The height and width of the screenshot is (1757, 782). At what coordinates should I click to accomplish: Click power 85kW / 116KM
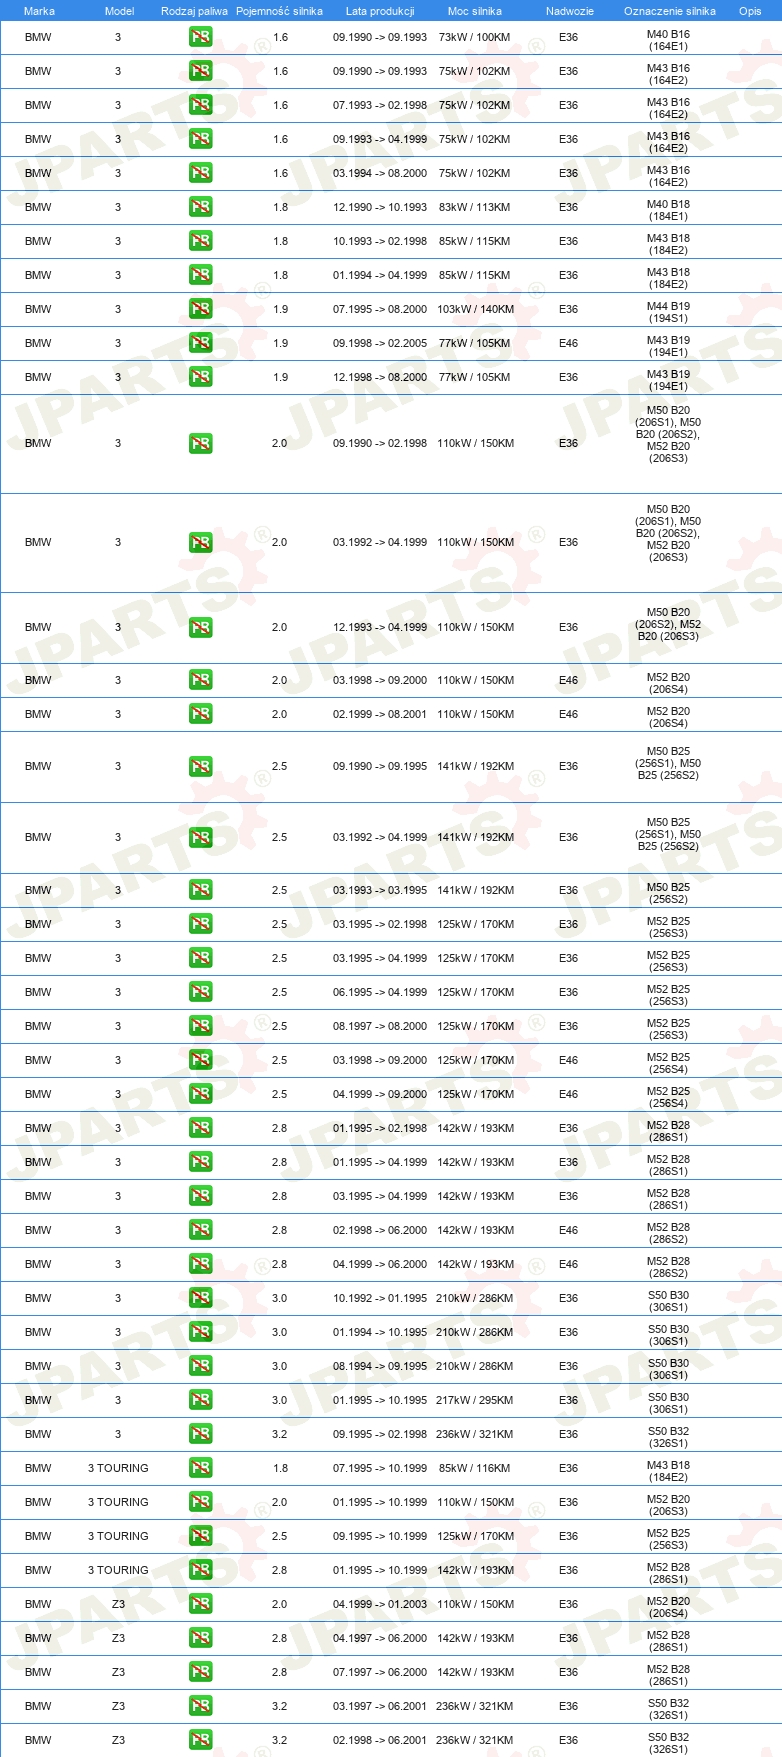point(474,1468)
